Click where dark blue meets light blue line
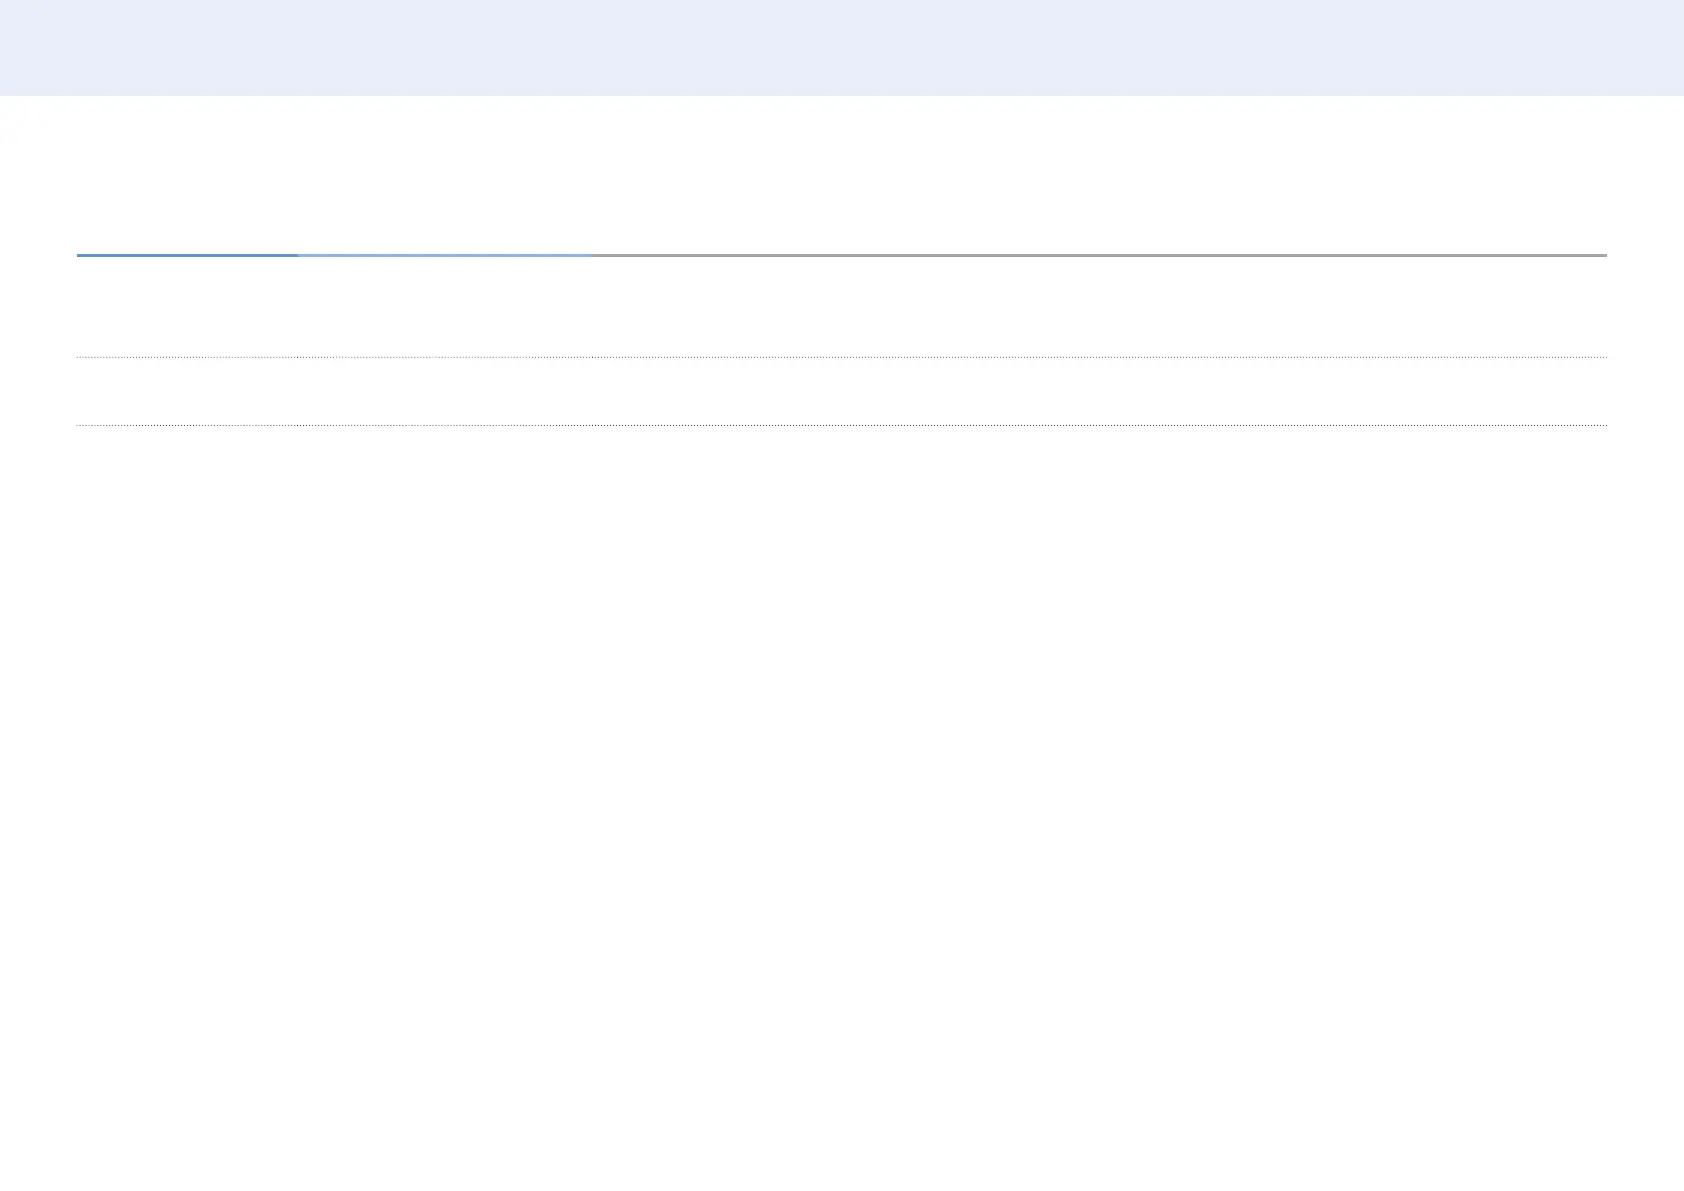 [x=297, y=255]
